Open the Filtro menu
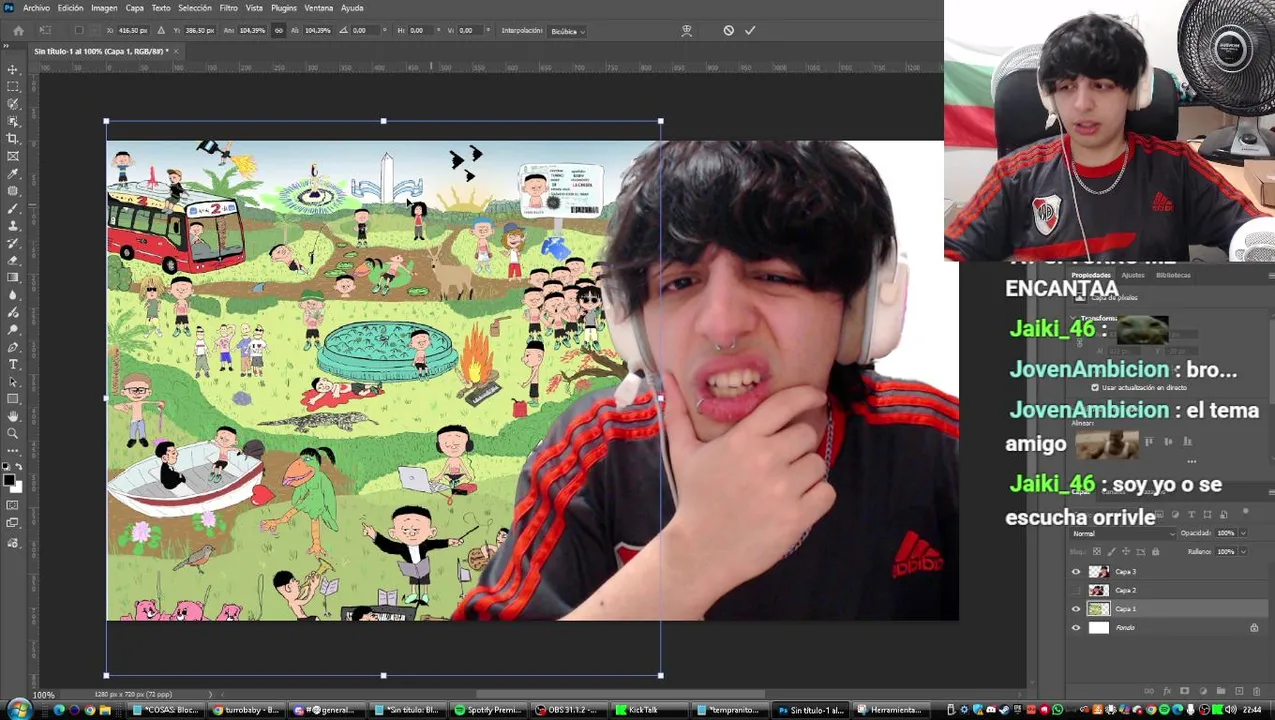 (x=229, y=8)
